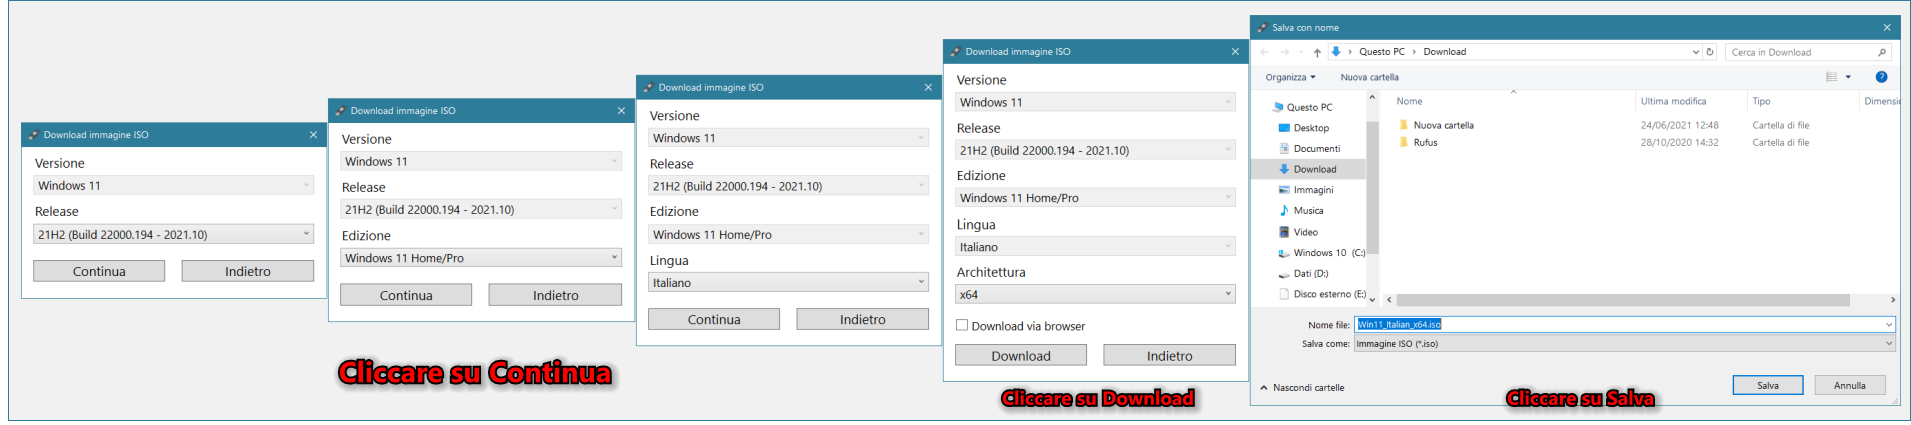This screenshot has width=1911, height=425.
Task: Click Continua in dialog ending with Lingua field
Action: pos(714,319)
